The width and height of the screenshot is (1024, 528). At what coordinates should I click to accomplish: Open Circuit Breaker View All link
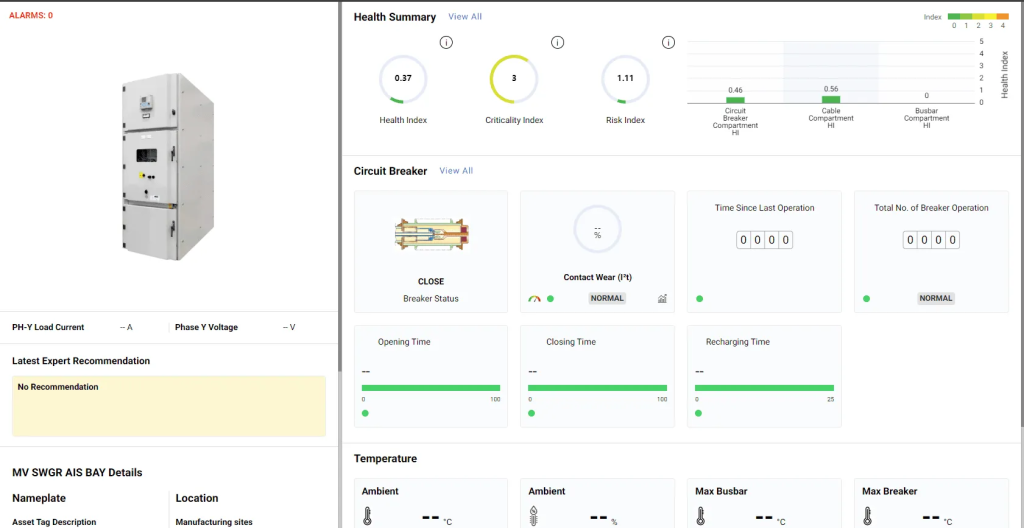[x=456, y=171]
